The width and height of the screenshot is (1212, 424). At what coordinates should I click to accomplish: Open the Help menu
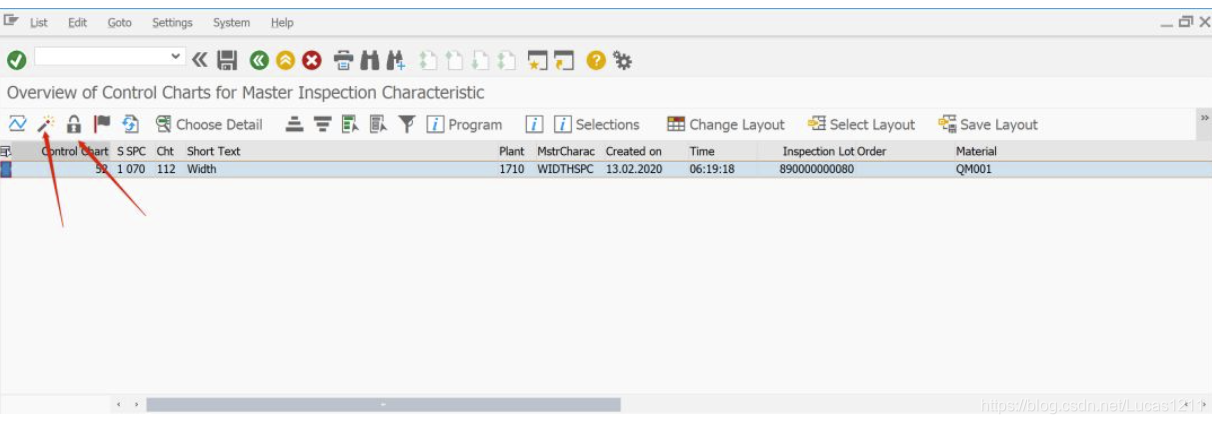tap(282, 22)
